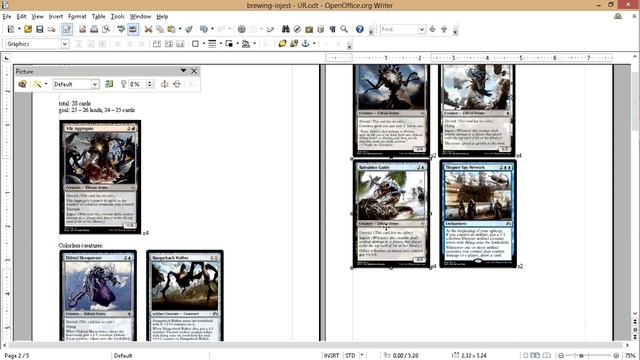
Task: Click the Paste icon
Action: coord(171,29)
